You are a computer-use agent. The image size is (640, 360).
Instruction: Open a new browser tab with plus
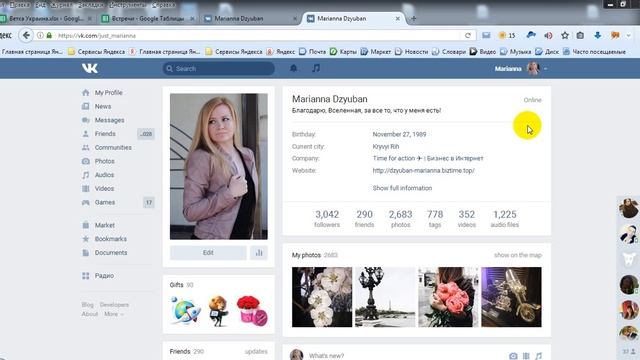coord(413,18)
